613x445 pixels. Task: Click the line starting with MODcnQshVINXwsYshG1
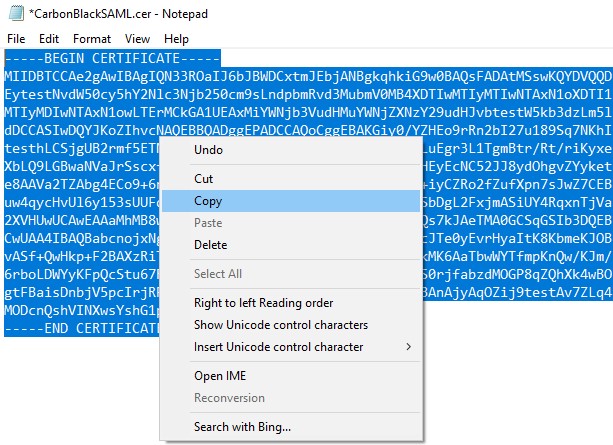point(82,310)
